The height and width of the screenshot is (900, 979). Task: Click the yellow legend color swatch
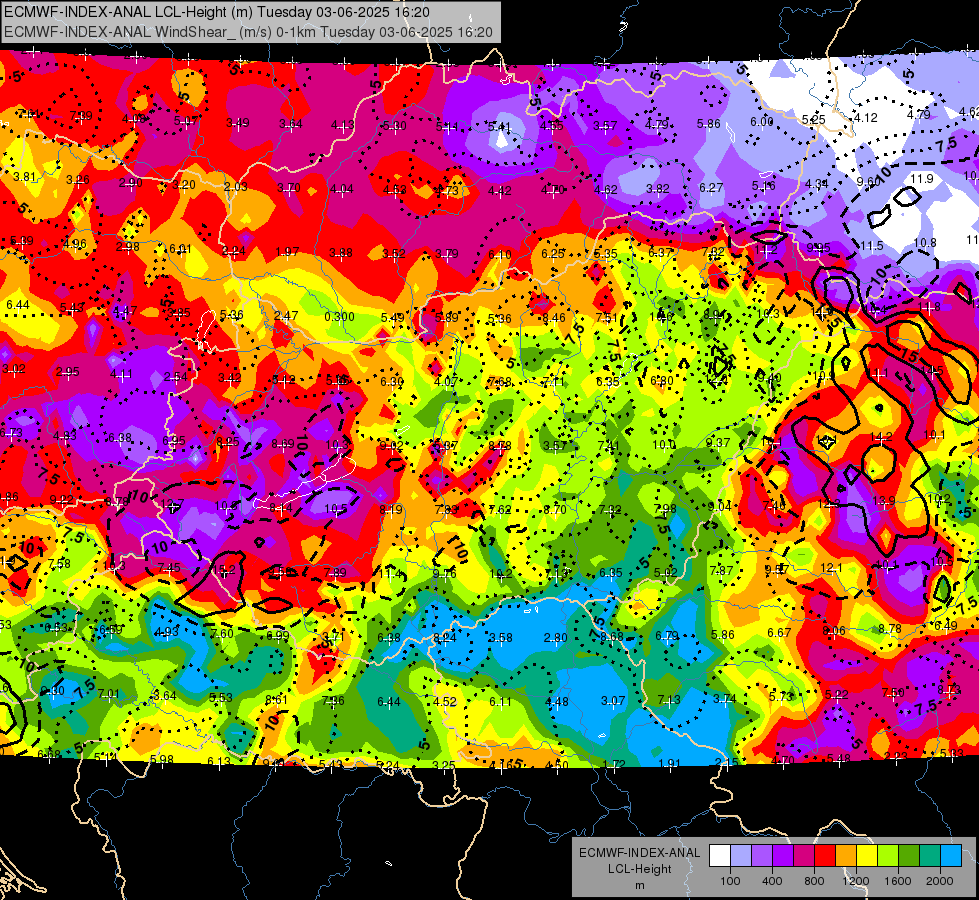867,856
